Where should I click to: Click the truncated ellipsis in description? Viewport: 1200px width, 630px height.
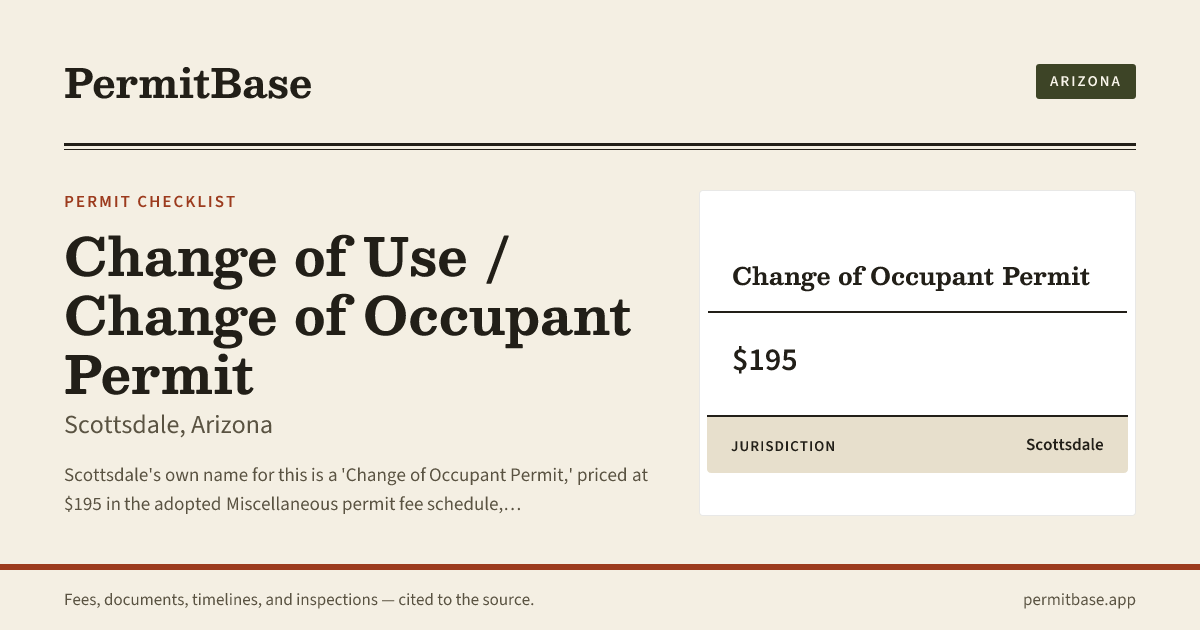coord(514,504)
